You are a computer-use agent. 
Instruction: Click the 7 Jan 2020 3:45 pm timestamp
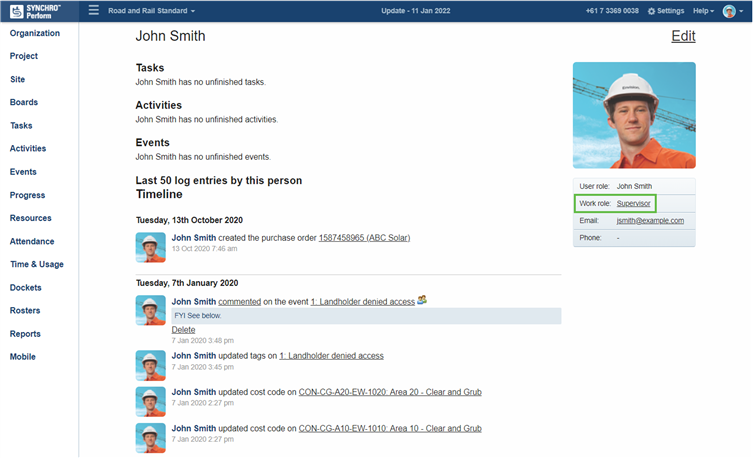[x=203, y=367]
